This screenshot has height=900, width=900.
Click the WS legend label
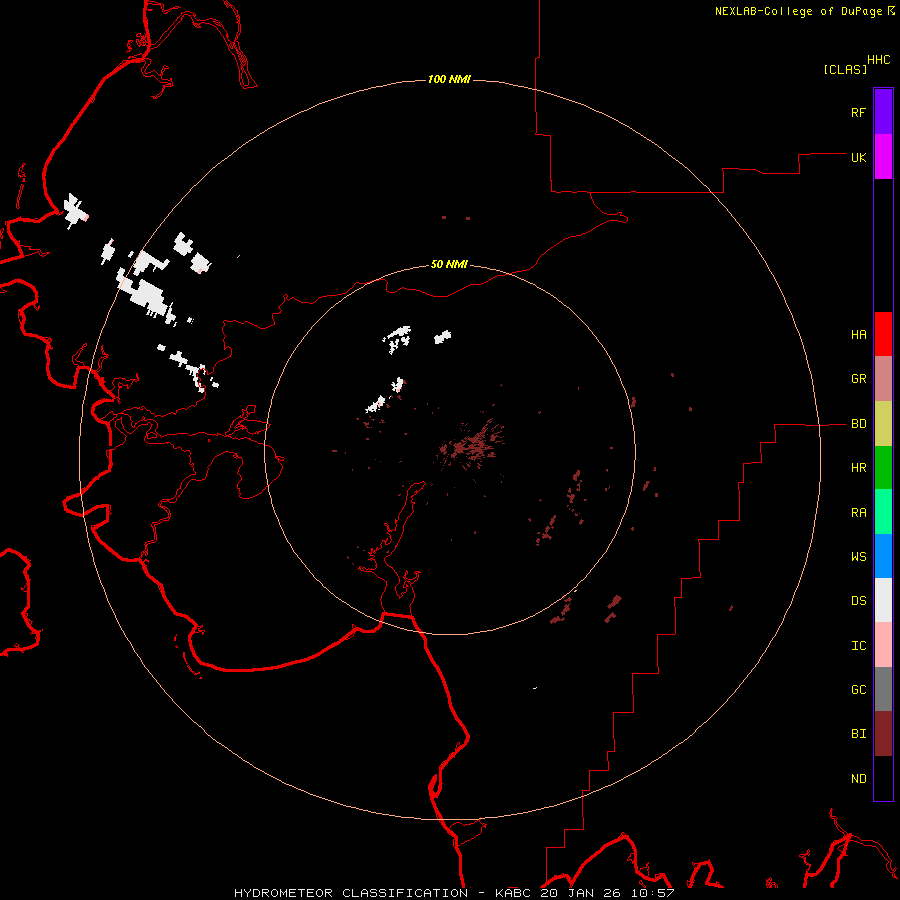point(858,556)
